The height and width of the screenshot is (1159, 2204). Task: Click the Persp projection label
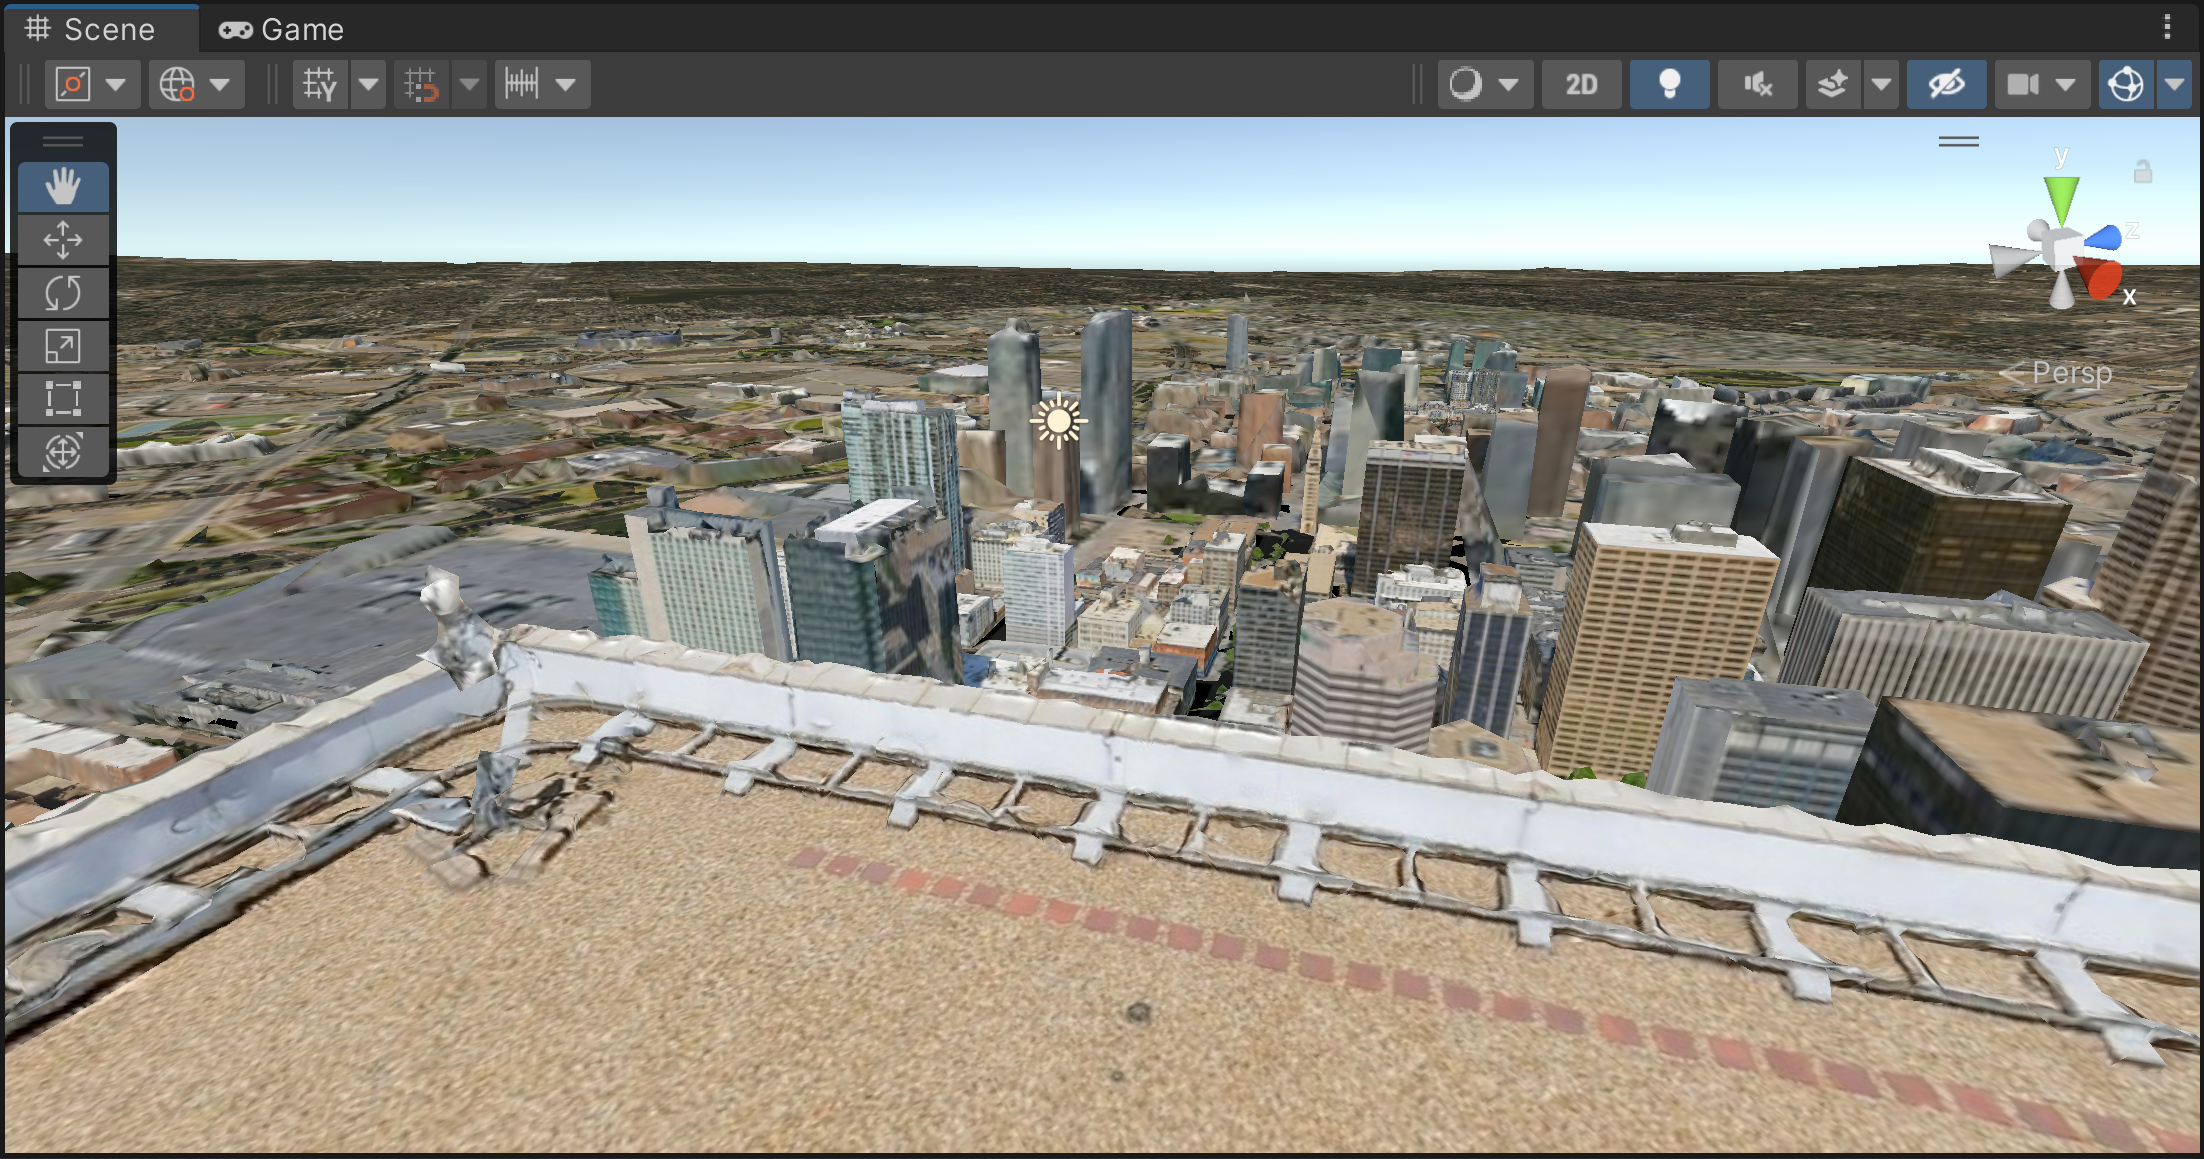pyautogui.click(x=2071, y=373)
